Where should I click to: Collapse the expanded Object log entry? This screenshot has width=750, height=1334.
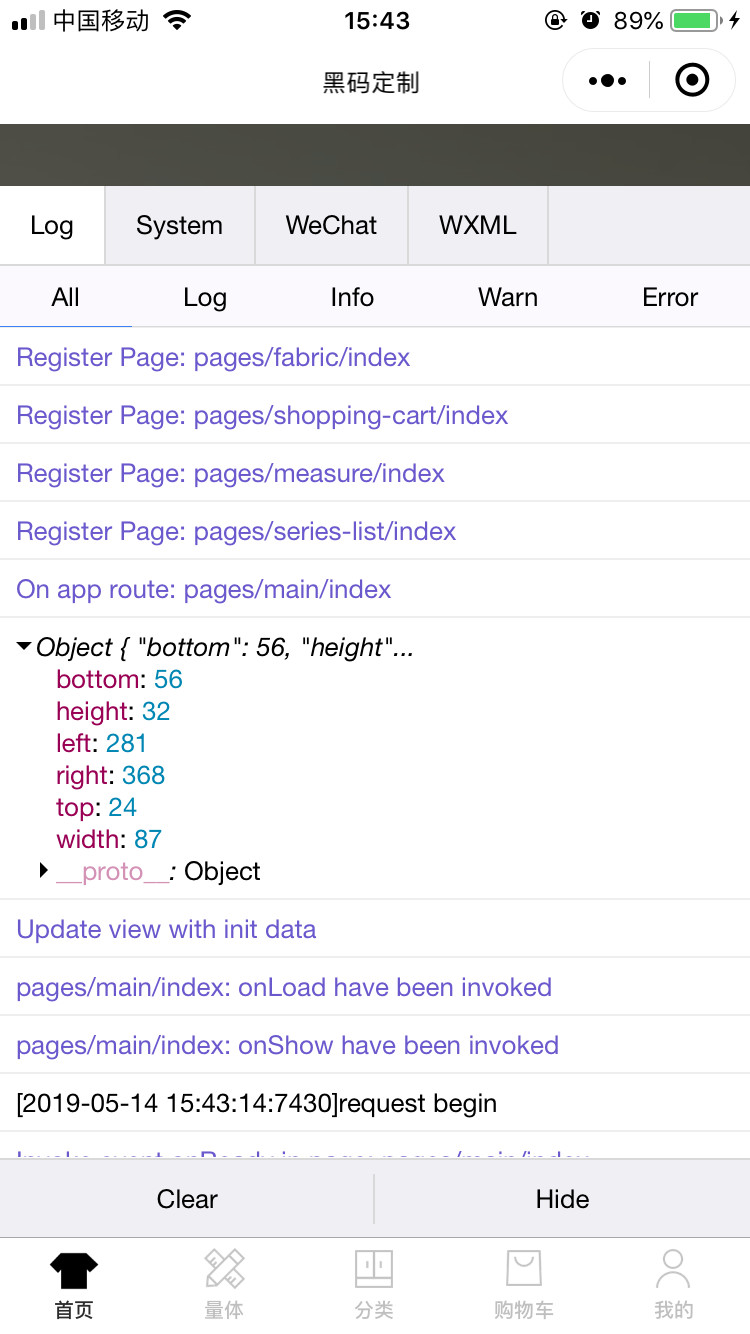coord(24,647)
